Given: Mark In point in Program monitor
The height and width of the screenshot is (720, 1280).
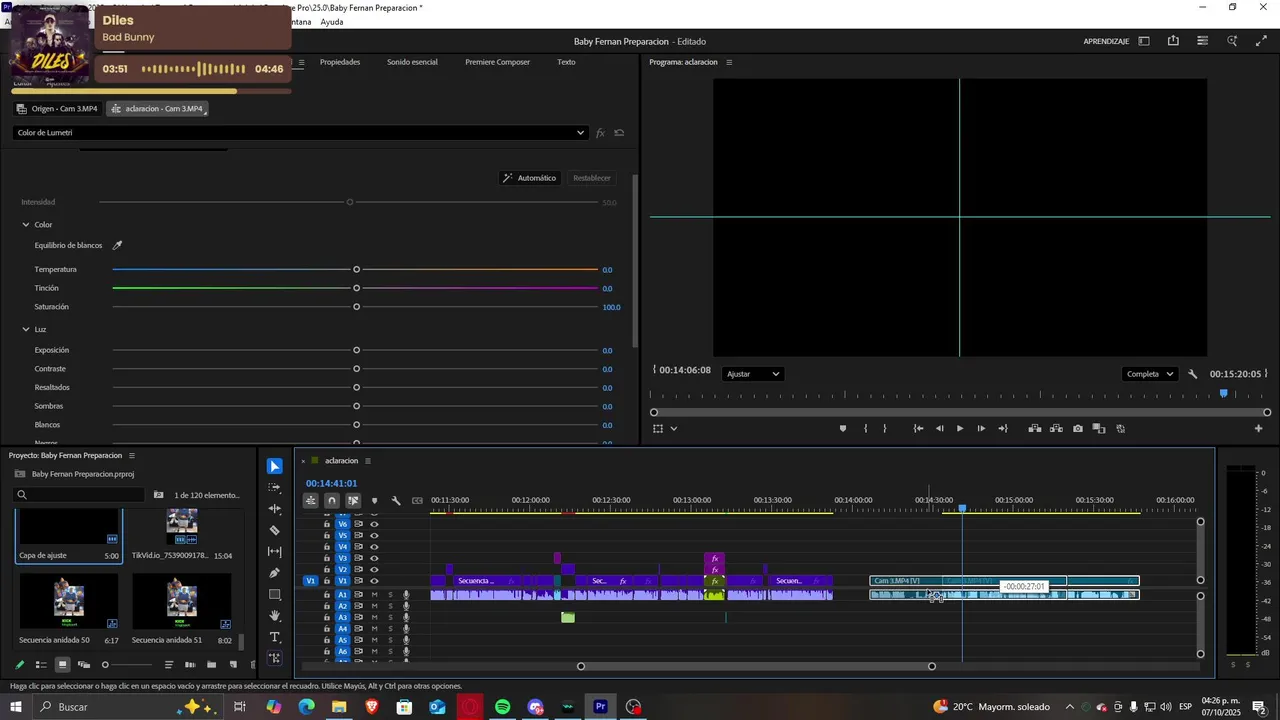Looking at the screenshot, I should (866, 429).
